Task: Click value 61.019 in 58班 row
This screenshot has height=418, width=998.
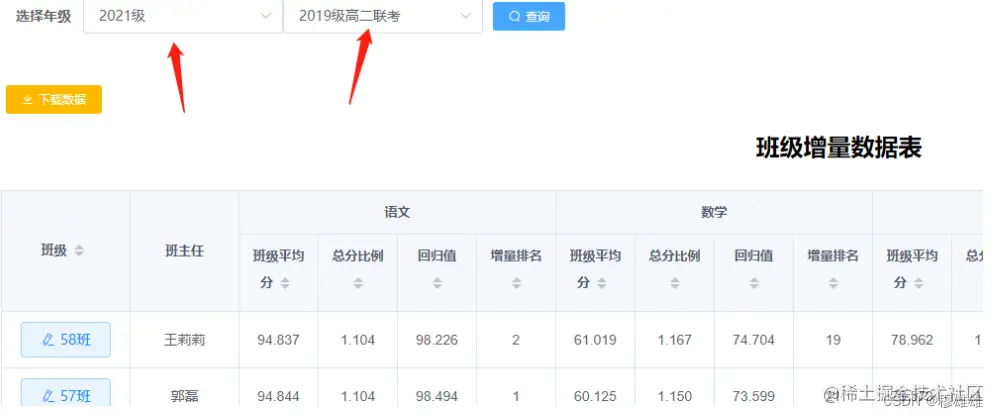Action: point(595,340)
